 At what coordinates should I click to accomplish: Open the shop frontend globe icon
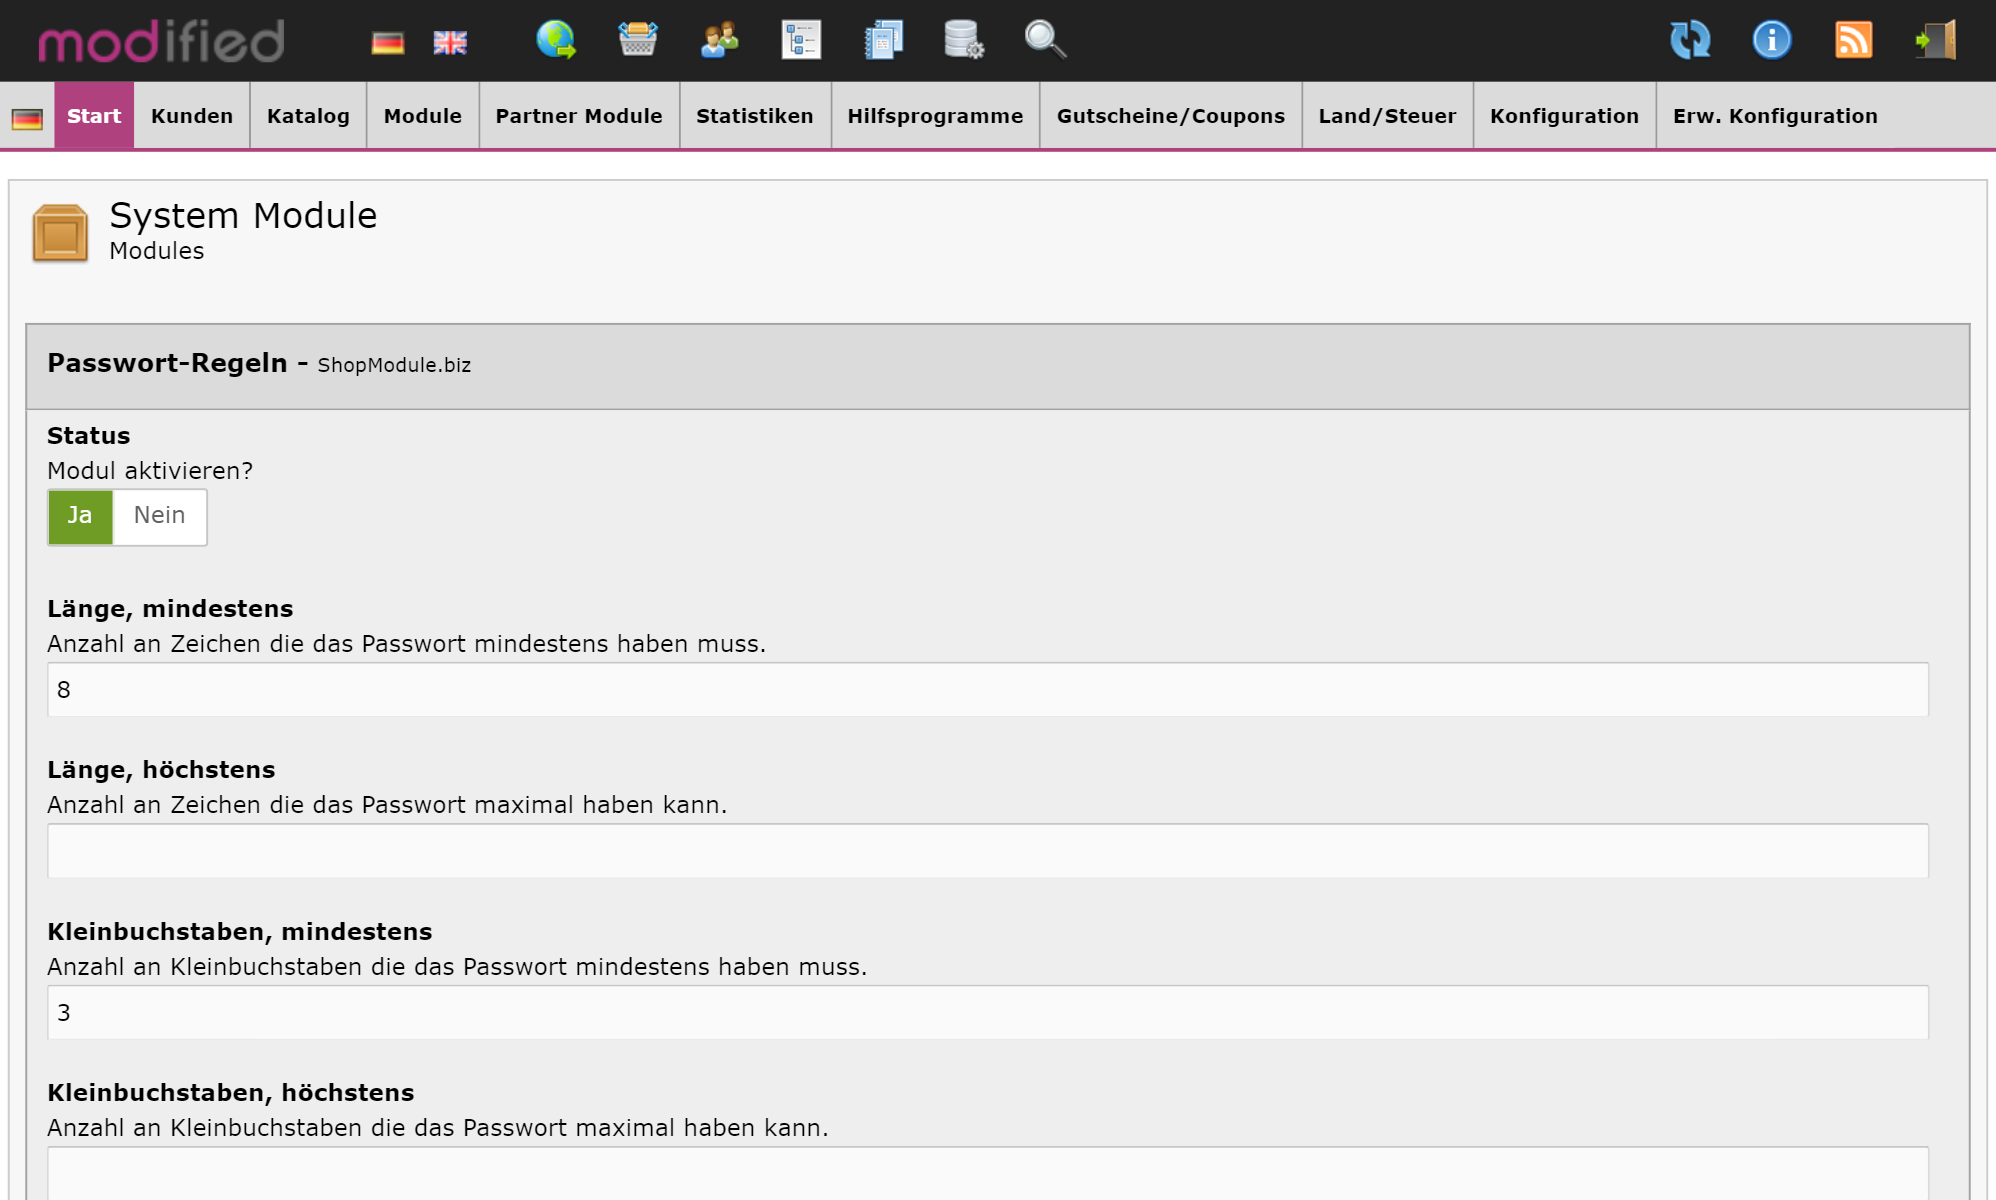(x=556, y=40)
